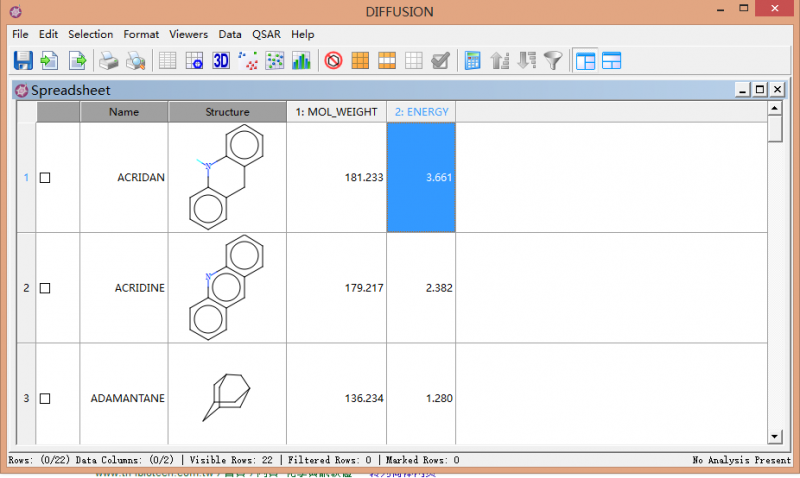Click the spreadsheet scrollbar down arrow
800x478 pixels.
774,437
